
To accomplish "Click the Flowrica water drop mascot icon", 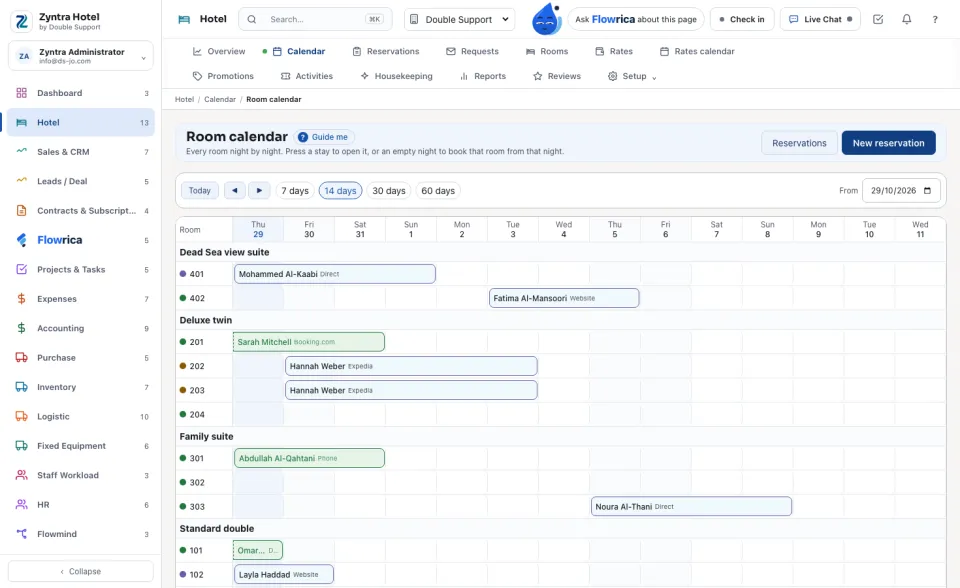I will point(546,18).
